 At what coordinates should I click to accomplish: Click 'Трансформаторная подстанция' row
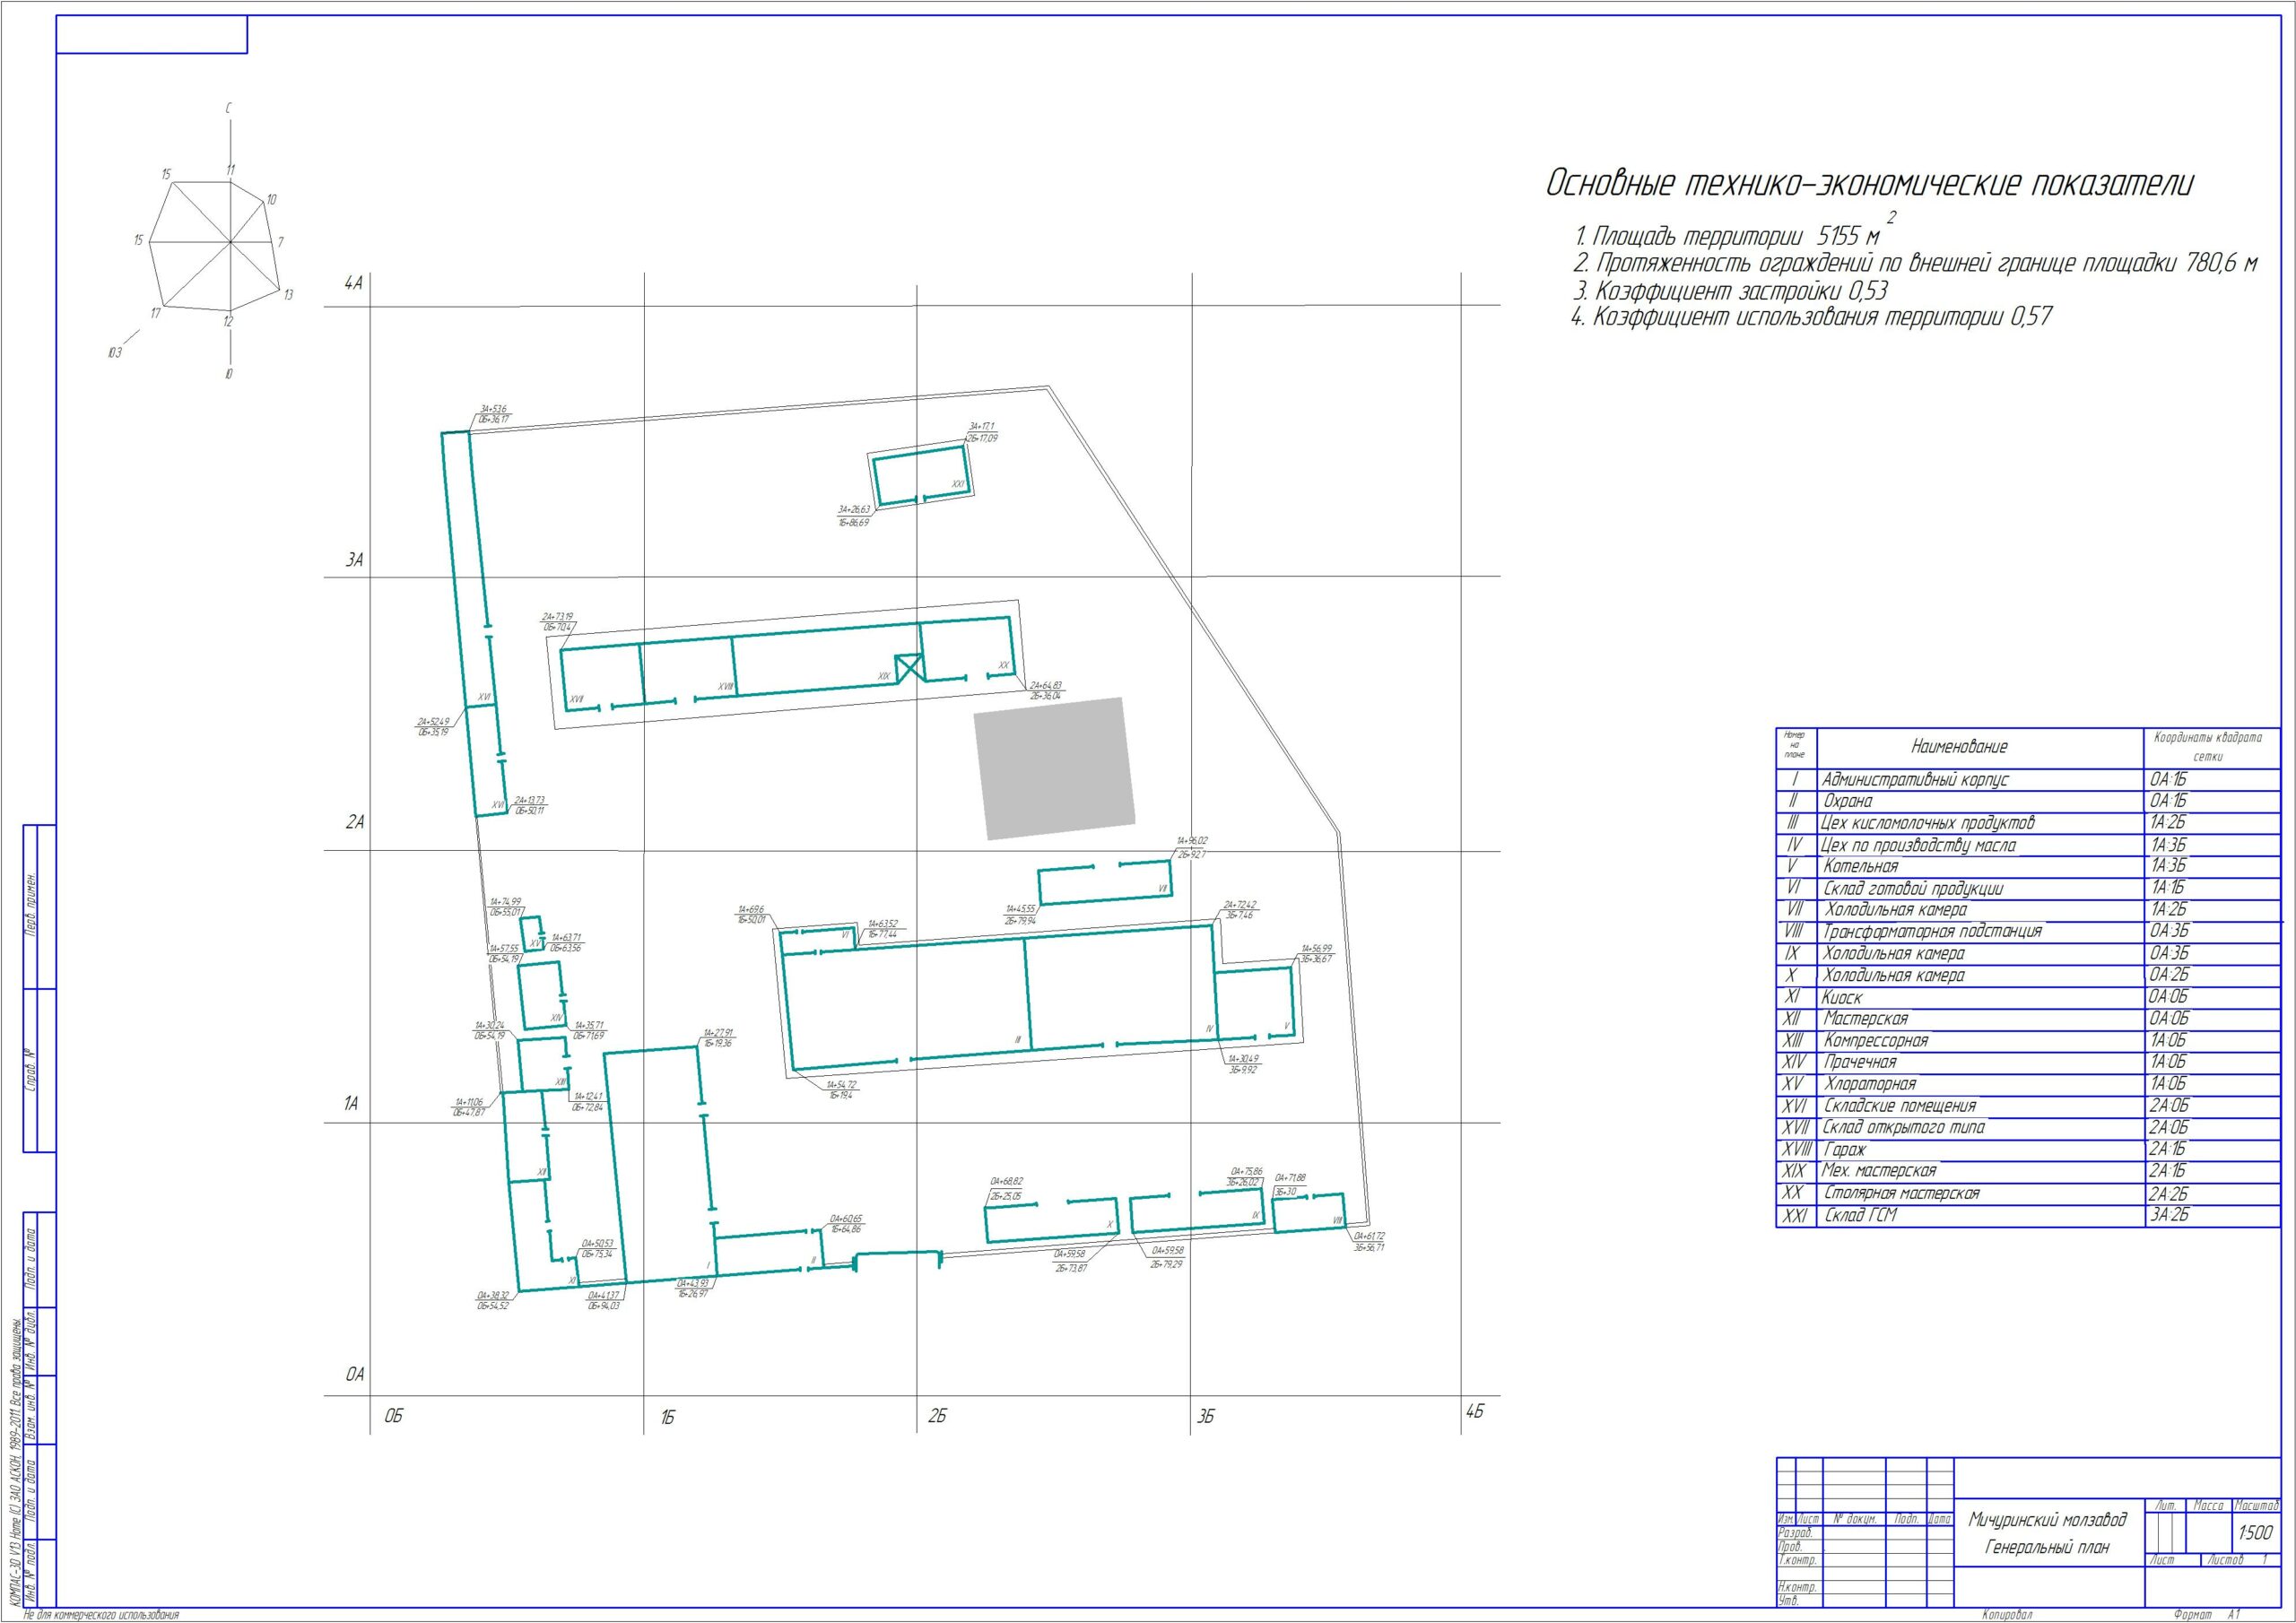pos(2028,931)
